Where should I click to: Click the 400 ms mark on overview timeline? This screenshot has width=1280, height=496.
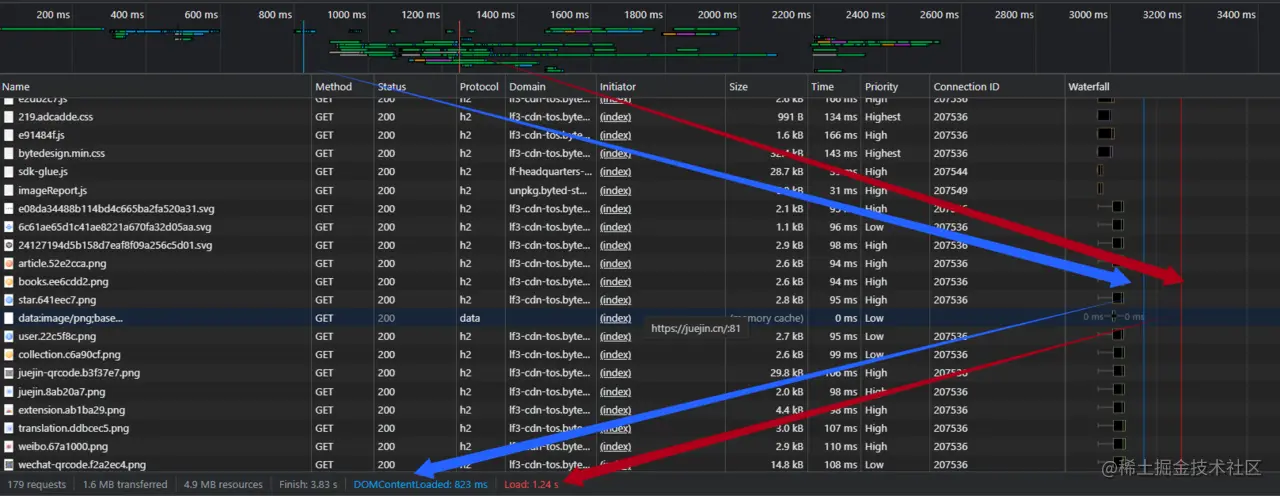[126, 15]
